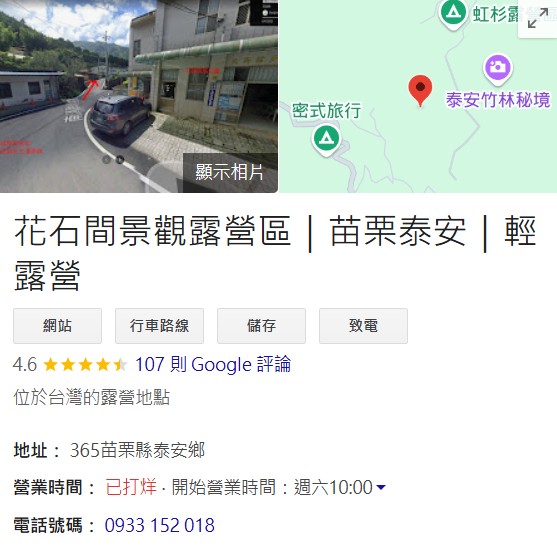Click the 花石間景觀露營區 title heading
Screen dimensions: 557x546
click(152, 232)
